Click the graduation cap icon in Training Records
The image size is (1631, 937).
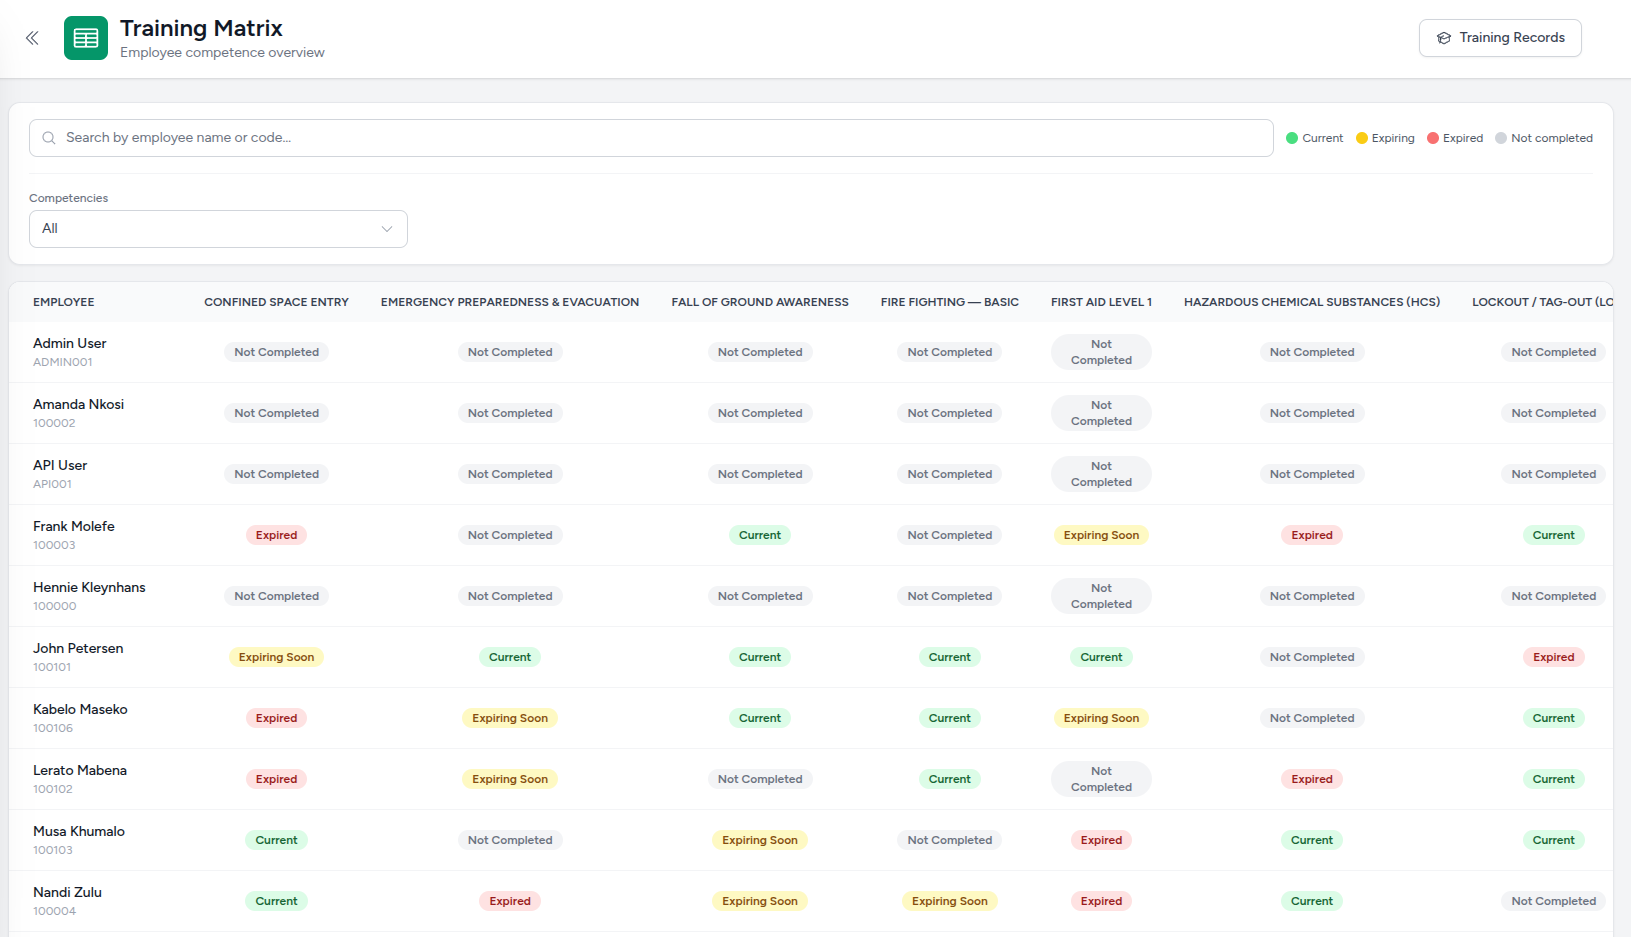(1444, 38)
